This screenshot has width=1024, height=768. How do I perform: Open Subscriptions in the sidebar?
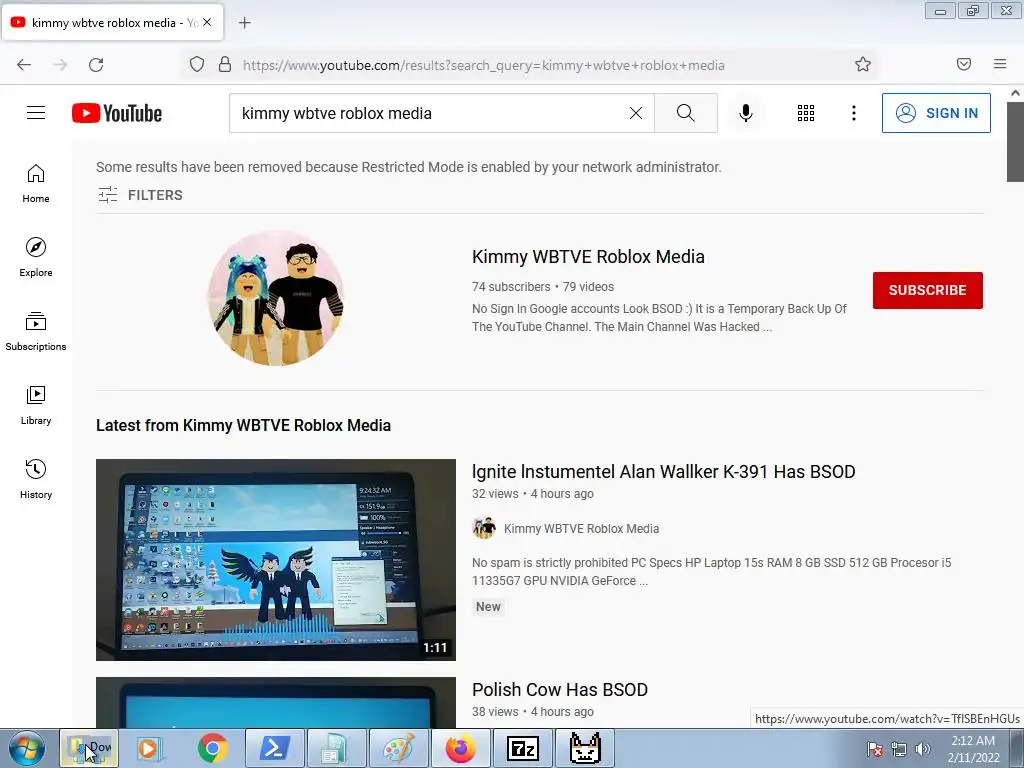point(36,332)
